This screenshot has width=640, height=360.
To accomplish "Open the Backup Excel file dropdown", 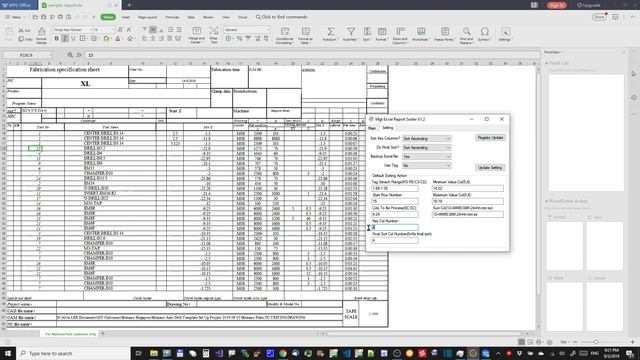I will pos(427,157).
